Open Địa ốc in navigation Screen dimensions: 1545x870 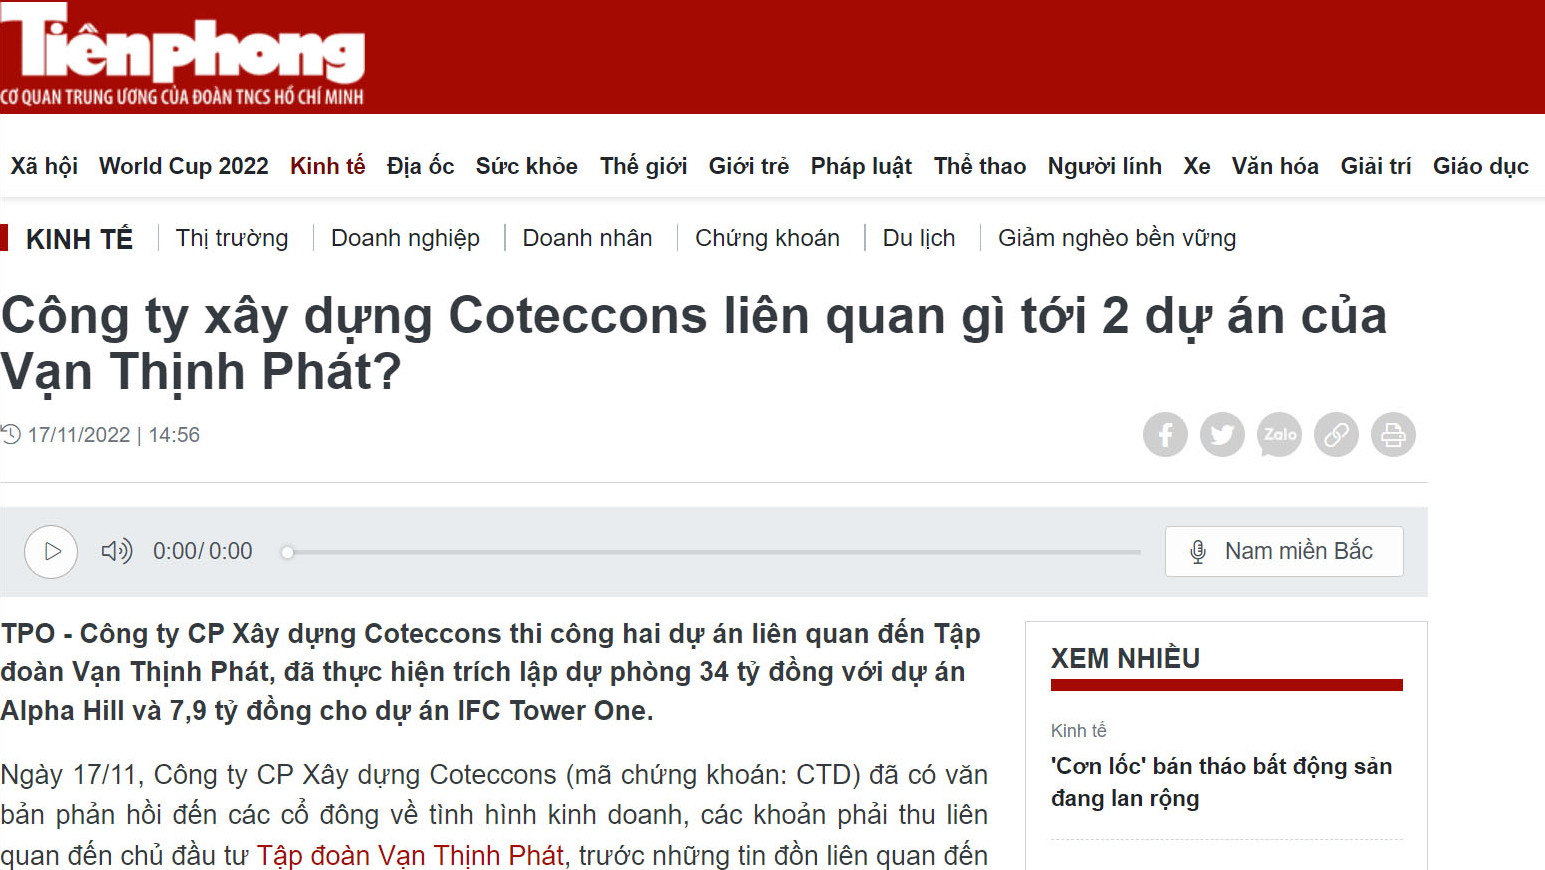click(420, 166)
